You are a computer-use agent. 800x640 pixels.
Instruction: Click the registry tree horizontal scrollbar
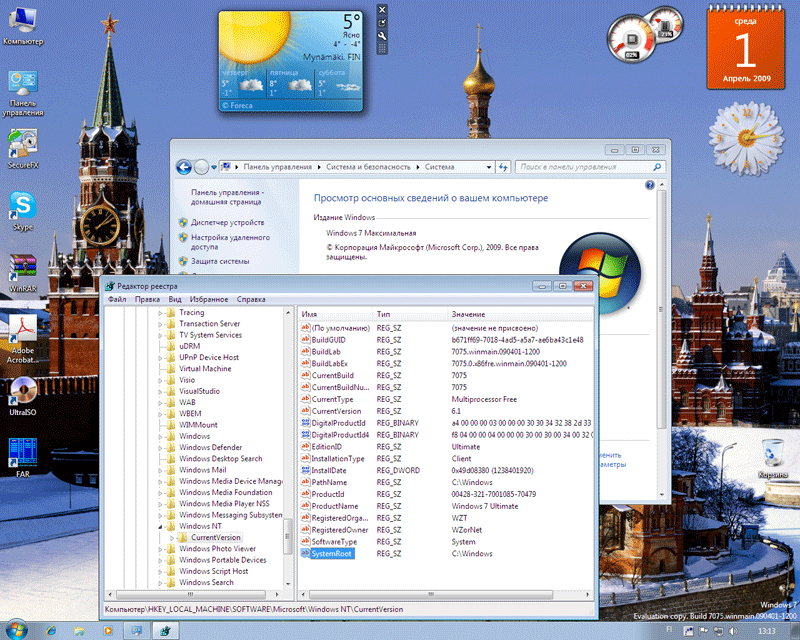click(192, 595)
